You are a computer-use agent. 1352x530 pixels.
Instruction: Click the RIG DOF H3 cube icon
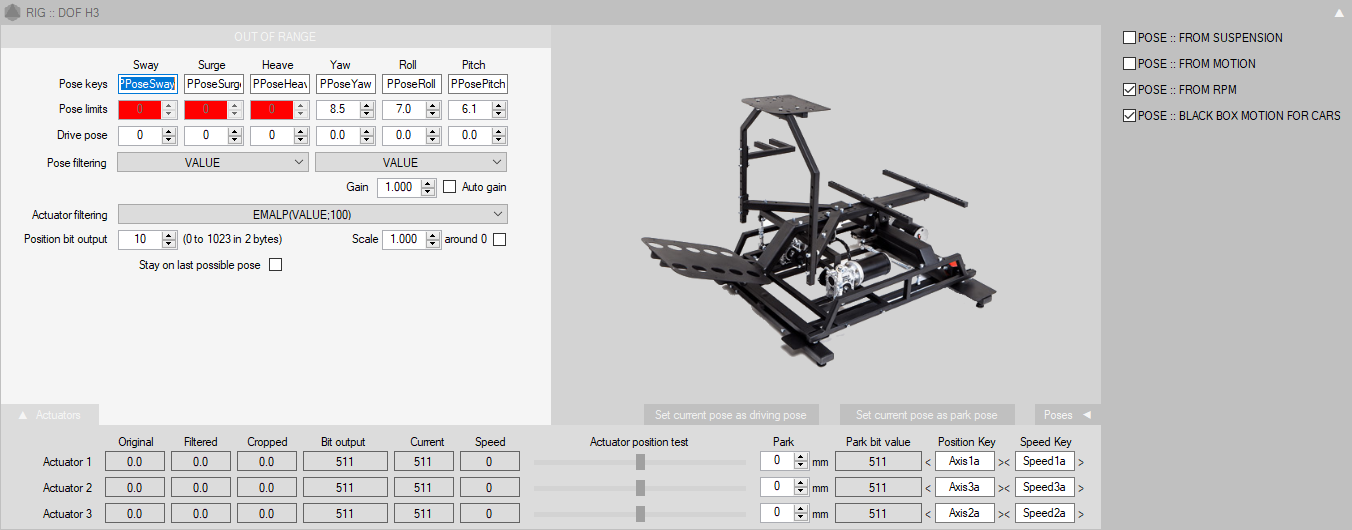click(x=12, y=13)
